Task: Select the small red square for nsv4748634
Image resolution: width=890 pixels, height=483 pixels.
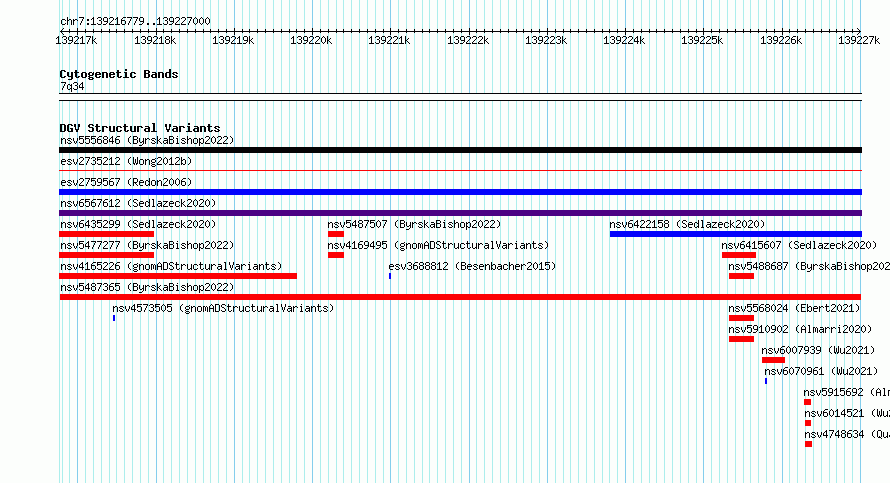Action: (x=808, y=444)
